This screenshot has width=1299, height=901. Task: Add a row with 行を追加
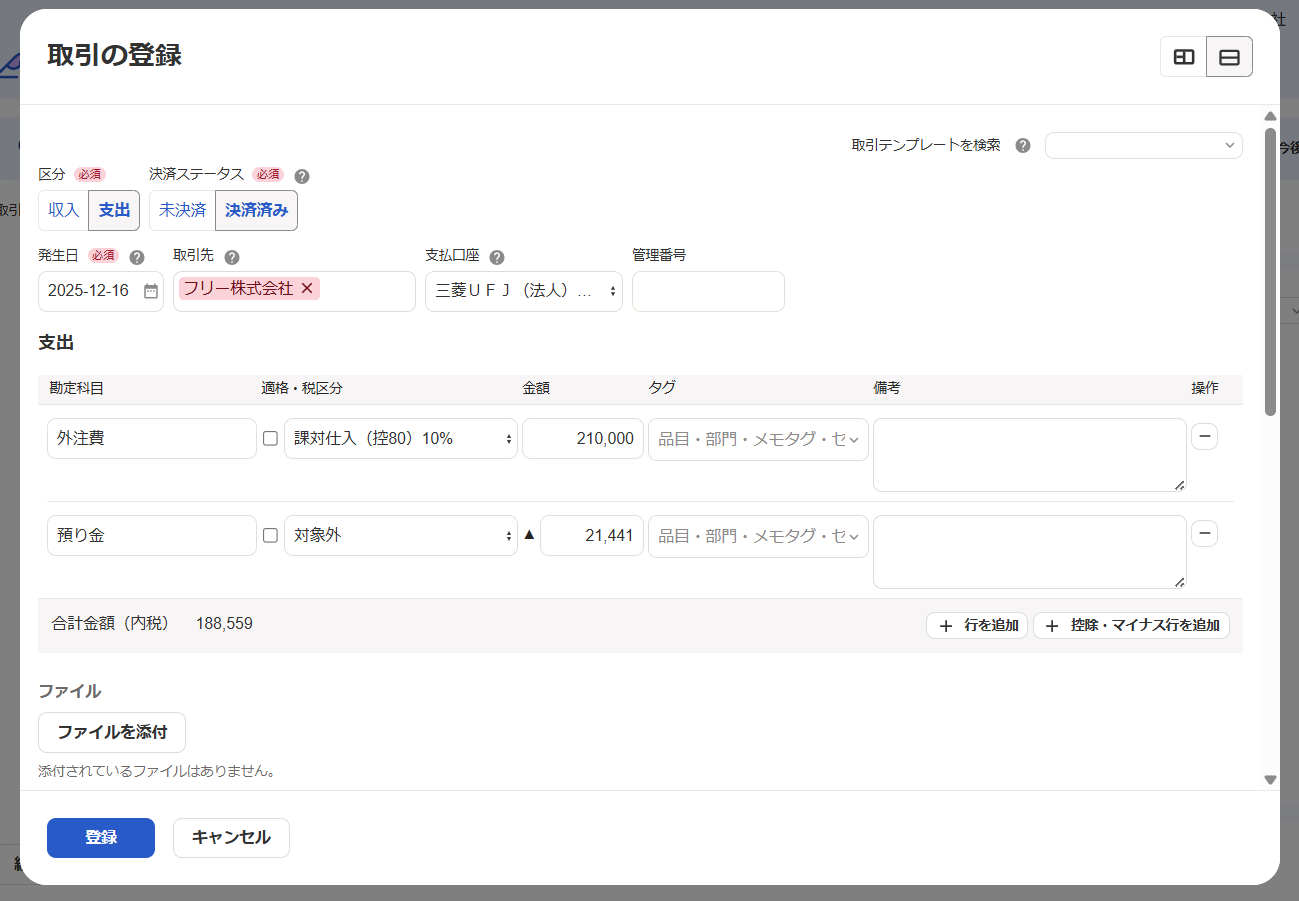click(977, 625)
